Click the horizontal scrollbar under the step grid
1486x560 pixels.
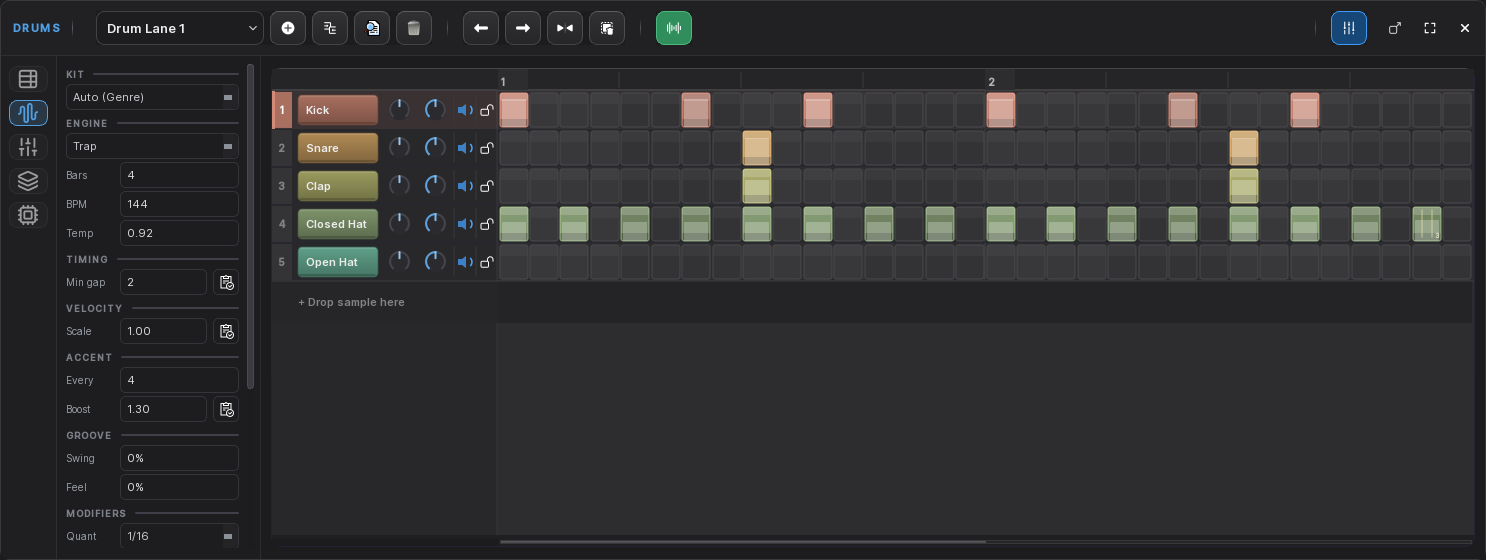(x=743, y=542)
